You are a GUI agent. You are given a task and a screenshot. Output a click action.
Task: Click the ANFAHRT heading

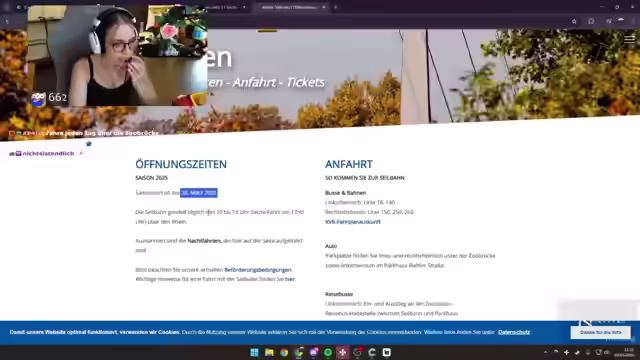point(349,164)
